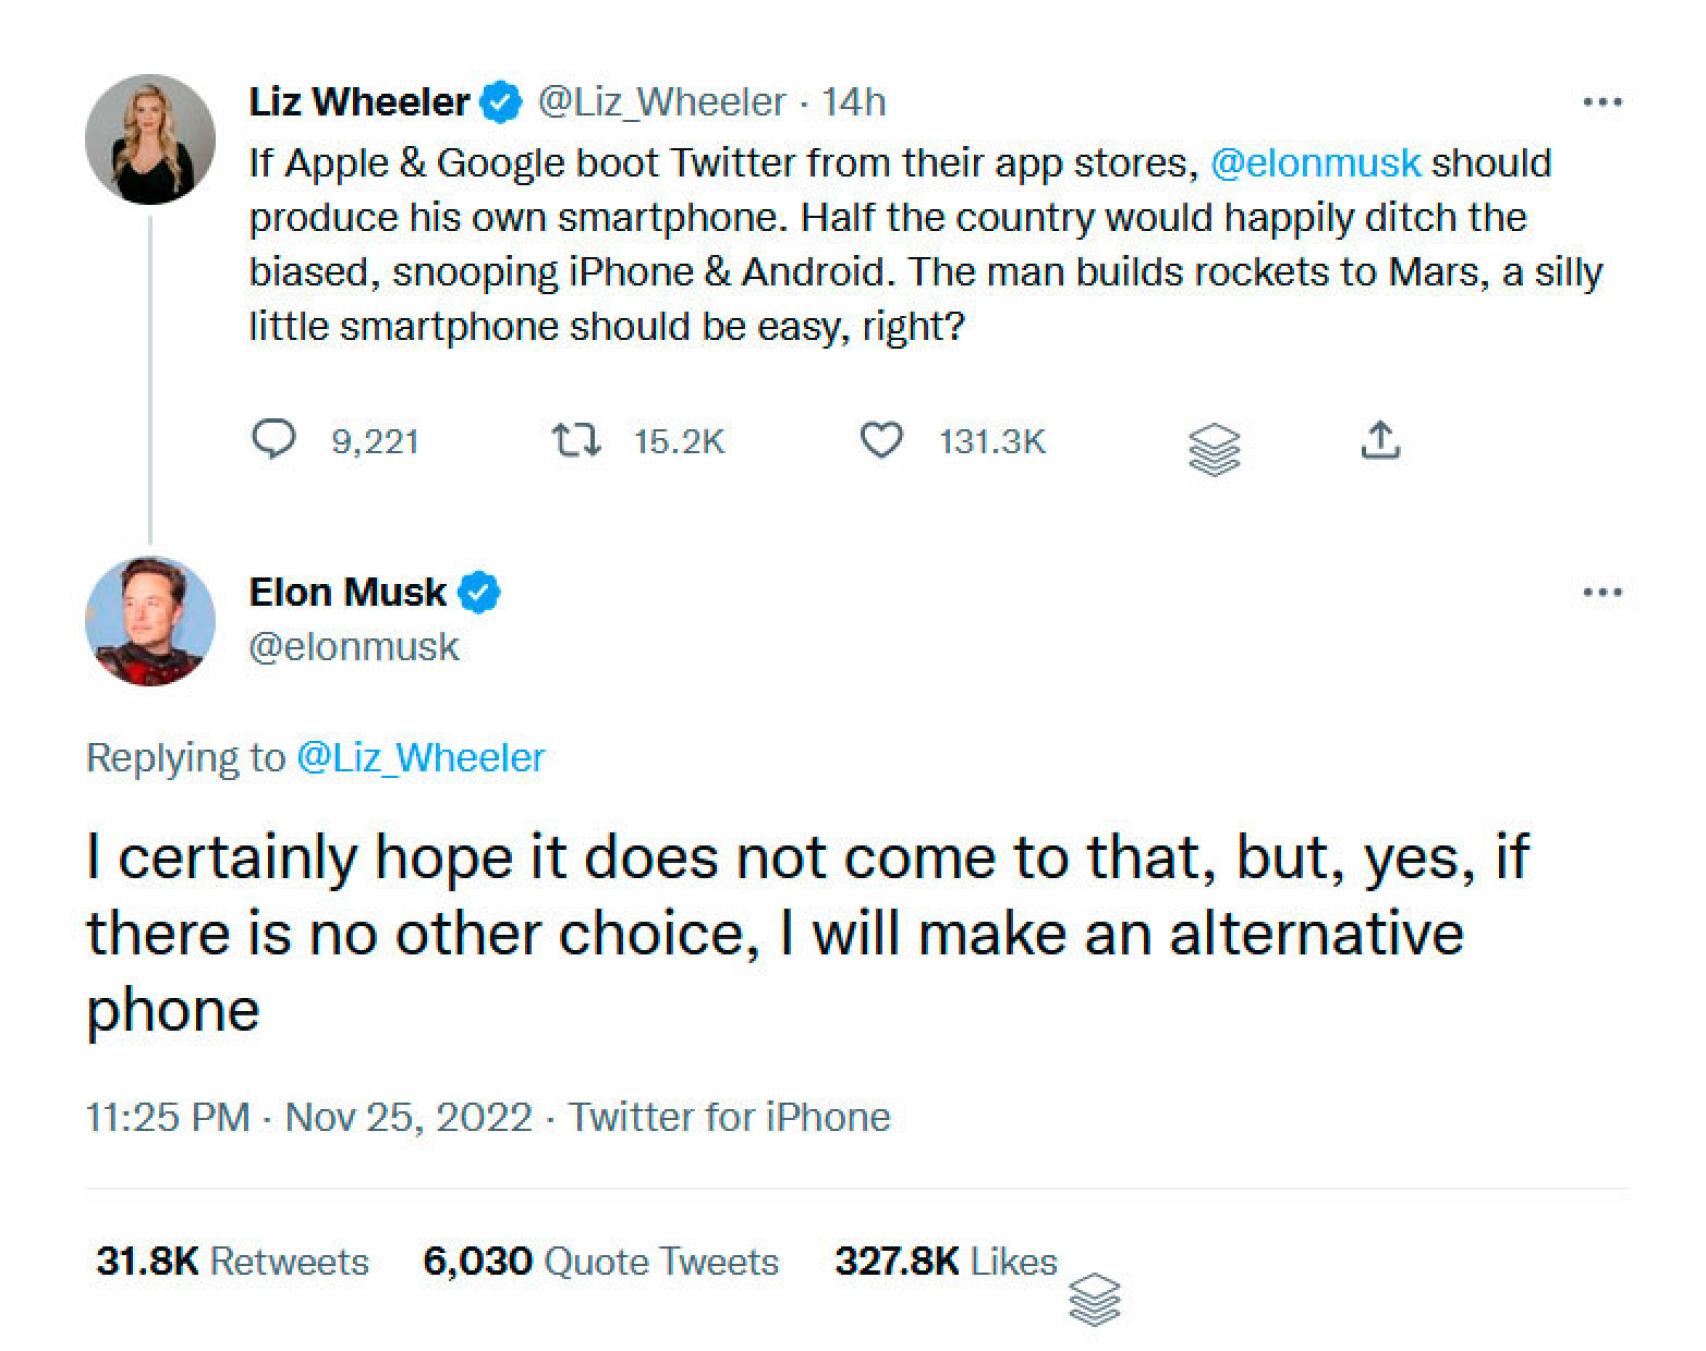Viewport: 1706px width, 1351px height.
Task: Like Liz Wheeler's tweet with the heart
Action: 881,440
